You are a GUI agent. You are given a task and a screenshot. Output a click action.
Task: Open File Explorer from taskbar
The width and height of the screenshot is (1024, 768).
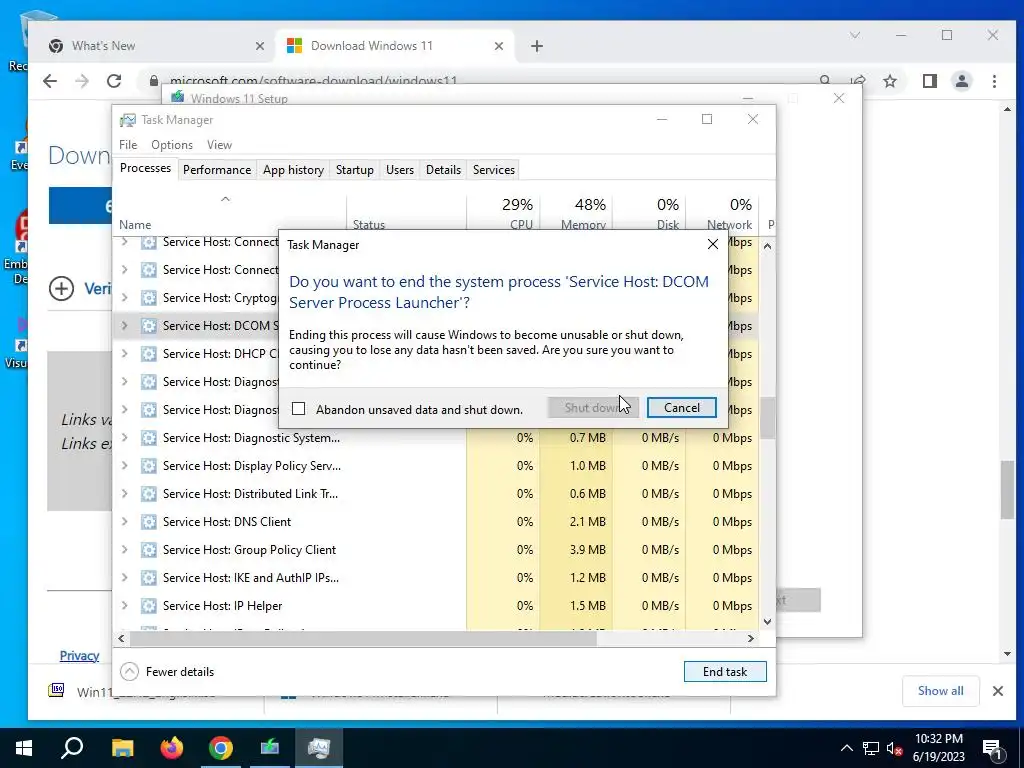pos(122,748)
